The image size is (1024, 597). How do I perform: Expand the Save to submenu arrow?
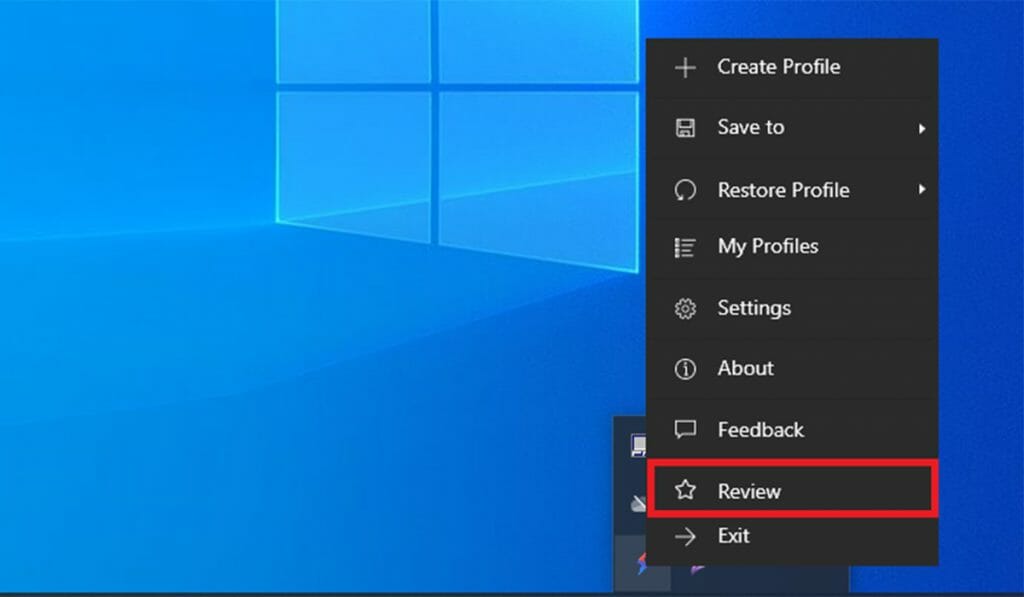coord(921,129)
